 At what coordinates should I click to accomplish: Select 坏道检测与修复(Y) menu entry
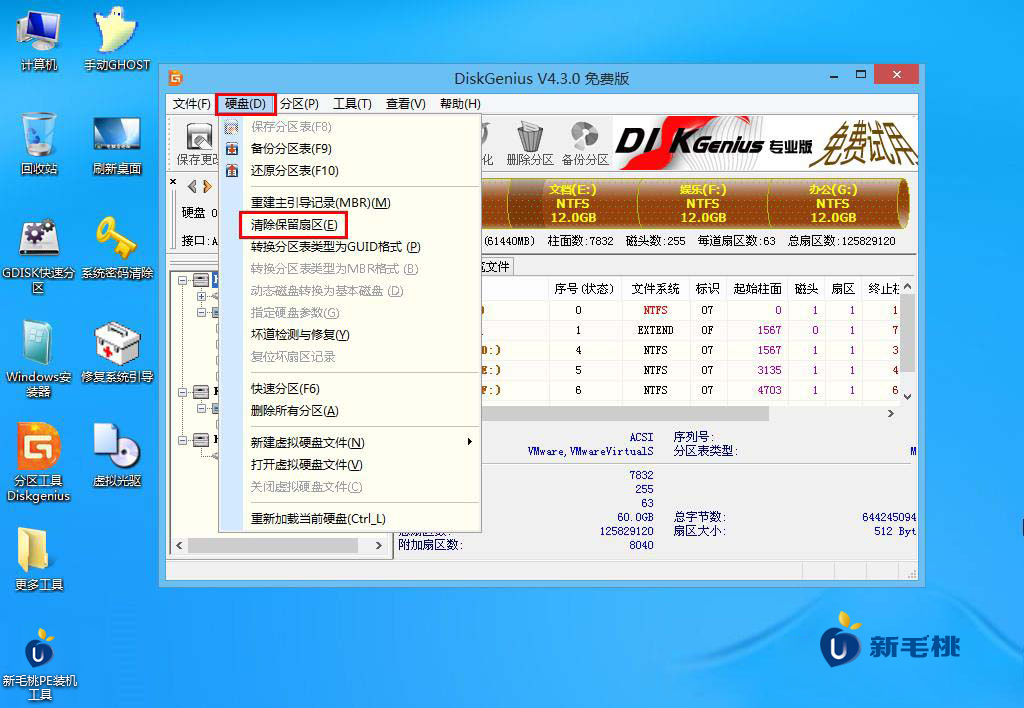pyautogui.click(x=350, y=334)
